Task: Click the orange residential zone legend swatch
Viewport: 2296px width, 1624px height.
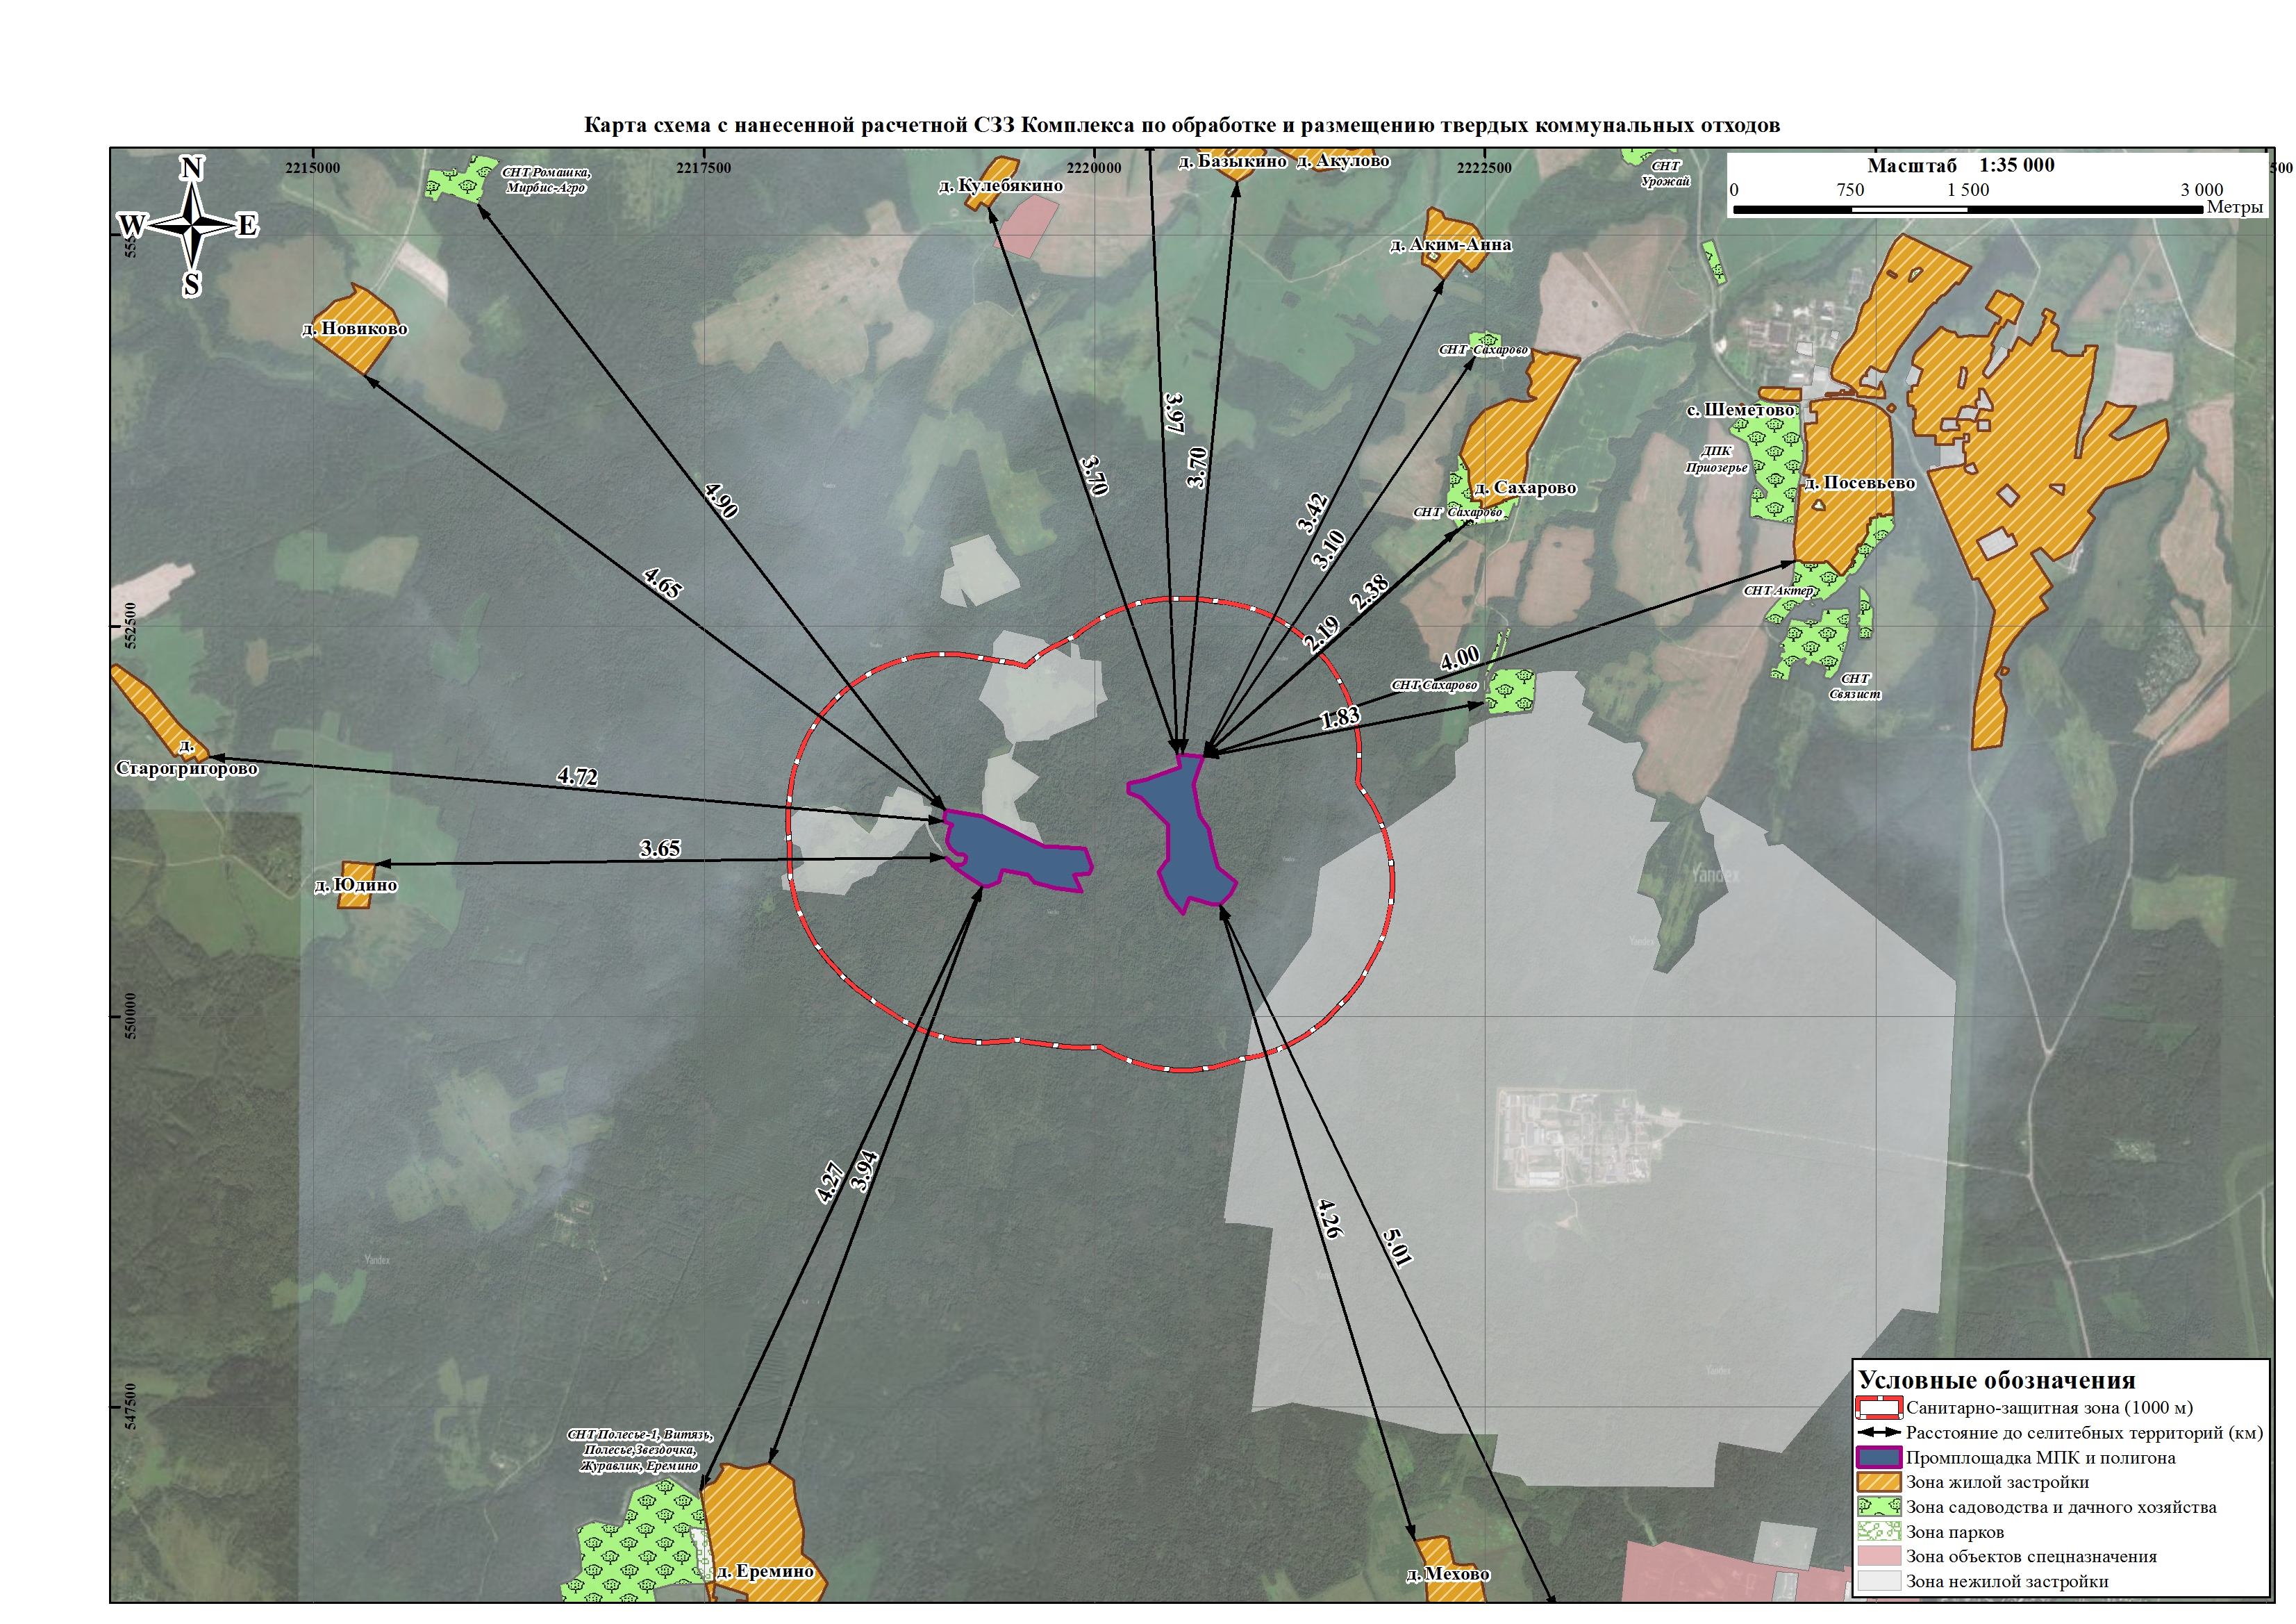Action: pos(1878,1482)
